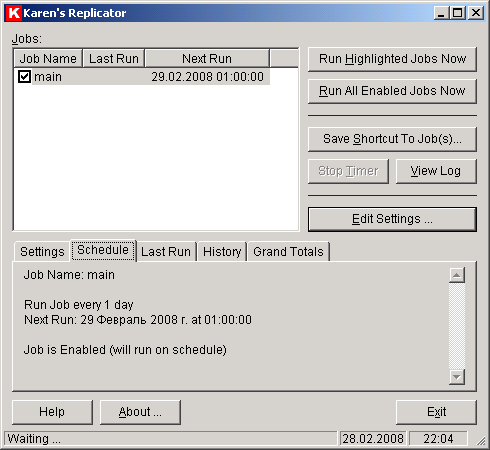Click the 'Job Name: main' details line
This screenshot has width=490, height=450.
tap(69, 275)
